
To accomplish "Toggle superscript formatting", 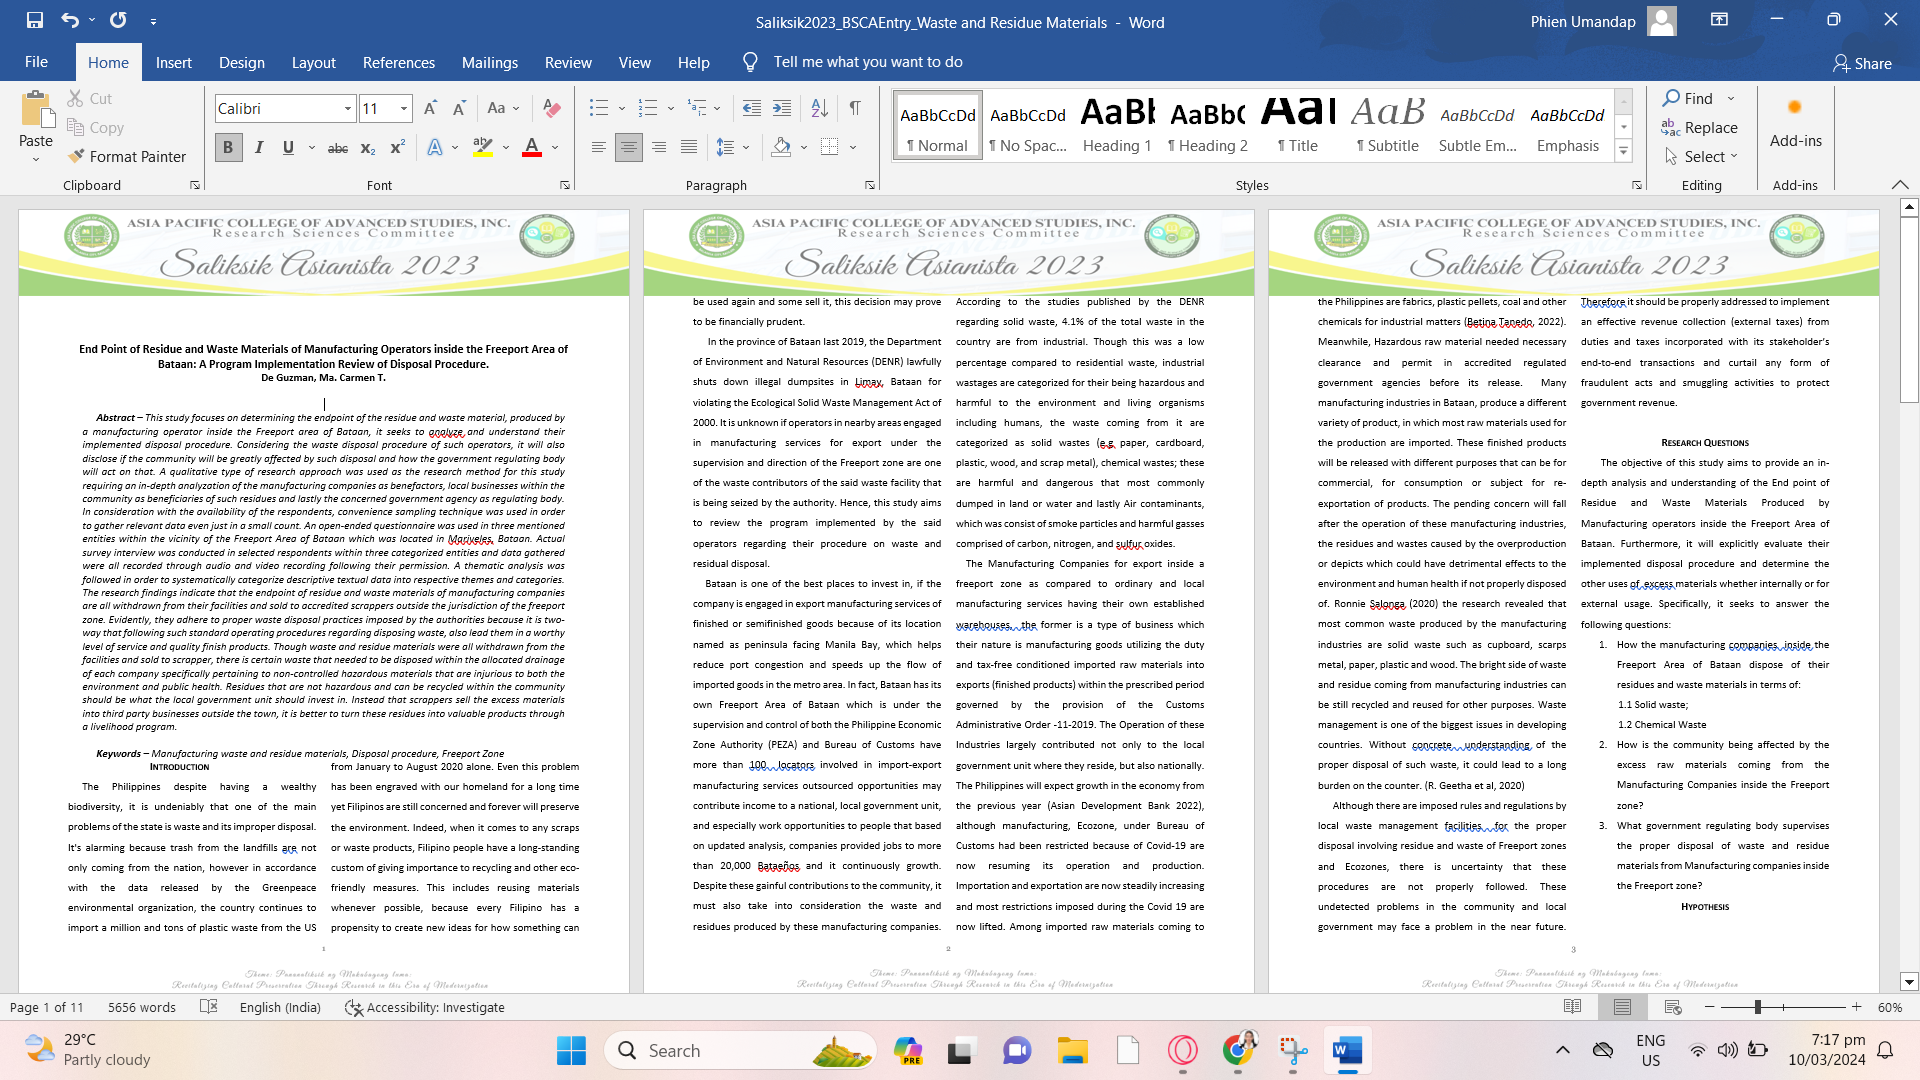I will pyautogui.click(x=397, y=148).
